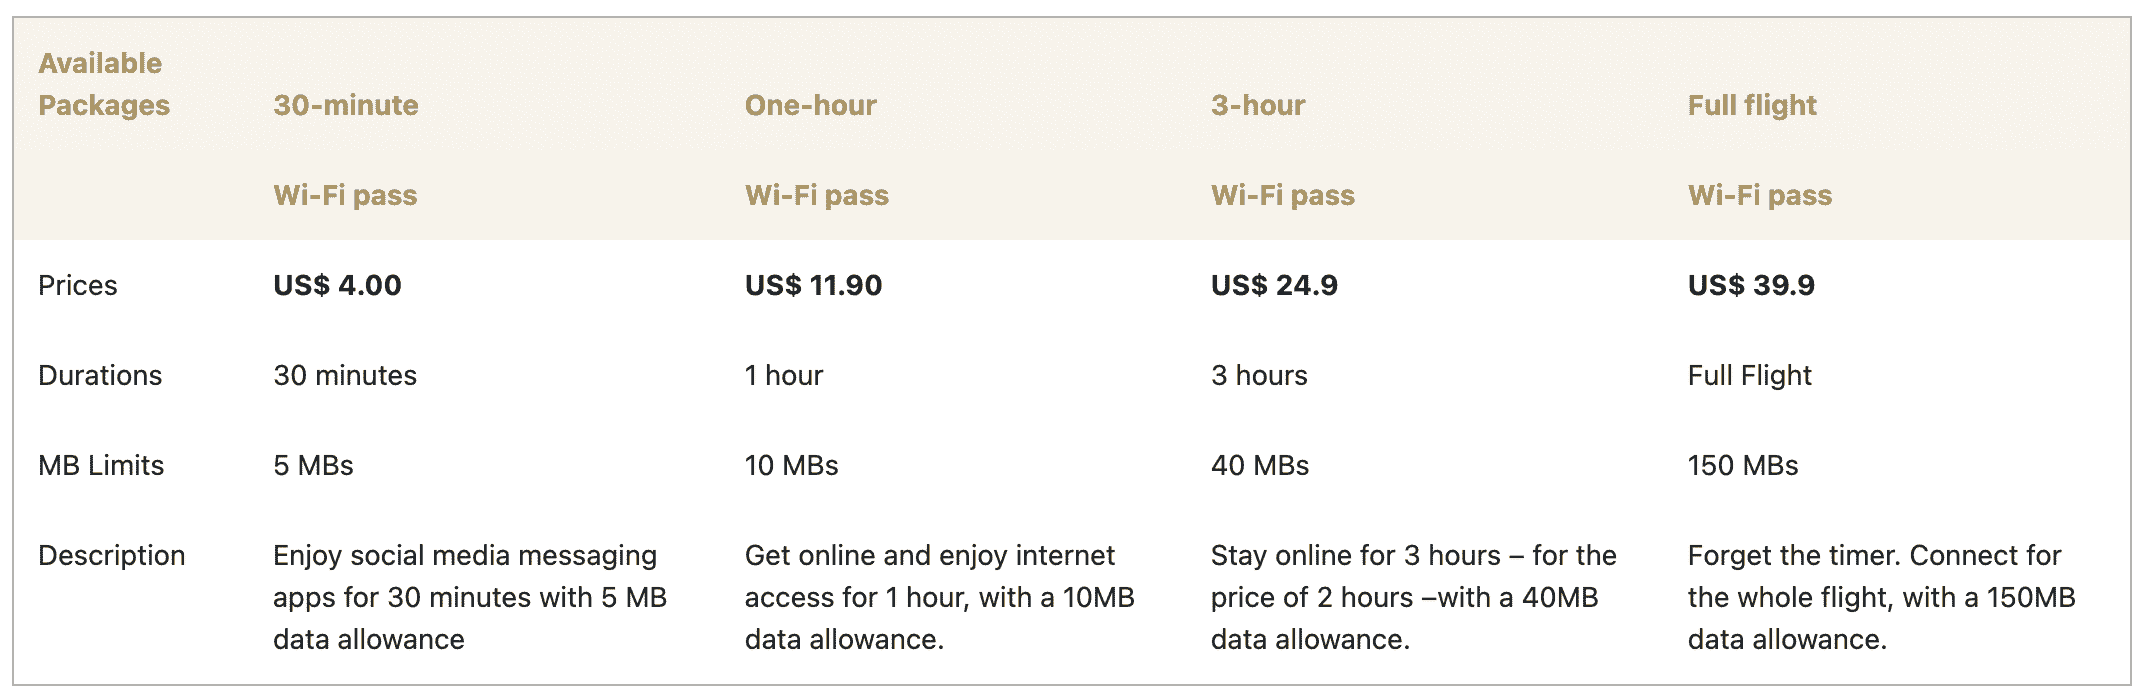Click the "MB Limits" row label
This screenshot has height=700, width=2148.
click(x=101, y=465)
